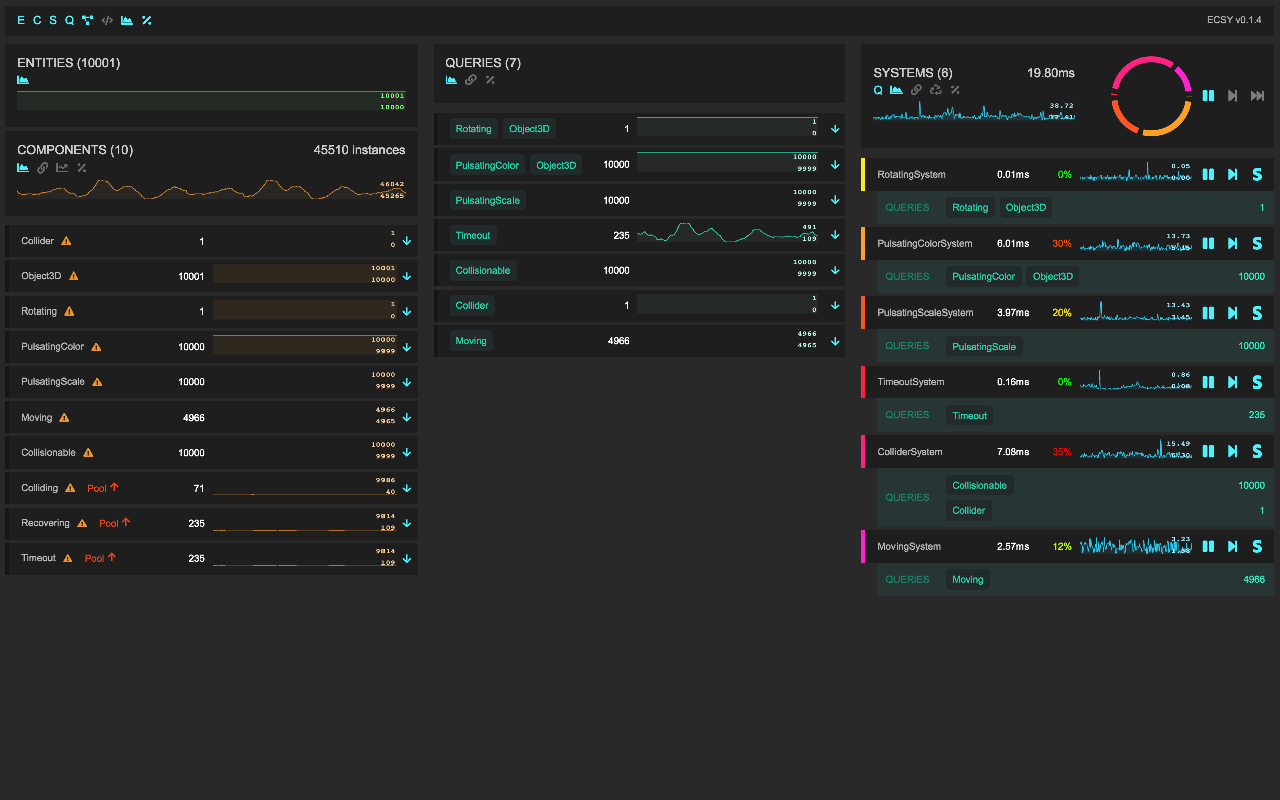Open the Queries view using the Q icon
This screenshot has height=800, width=1280.
[69, 19]
